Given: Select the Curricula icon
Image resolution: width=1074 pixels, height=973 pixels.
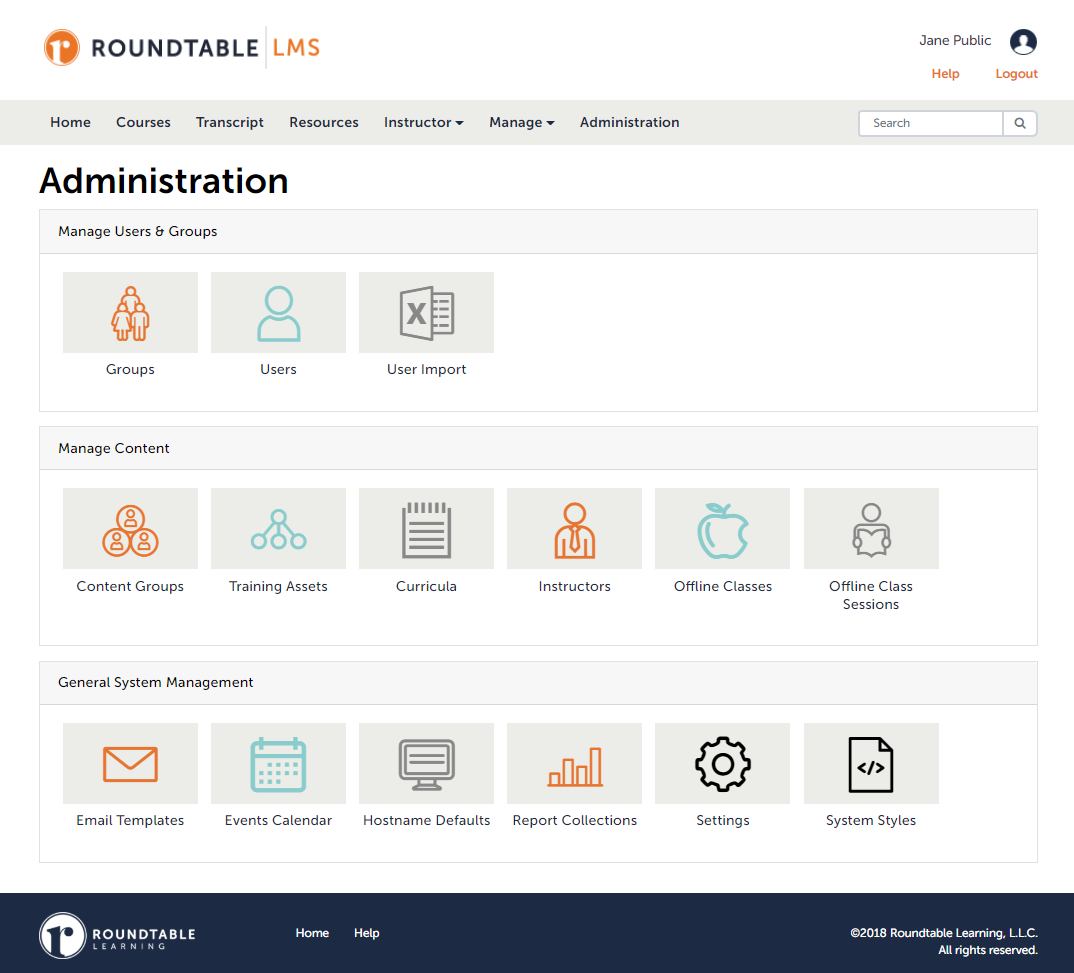Looking at the screenshot, I should [x=426, y=528].
